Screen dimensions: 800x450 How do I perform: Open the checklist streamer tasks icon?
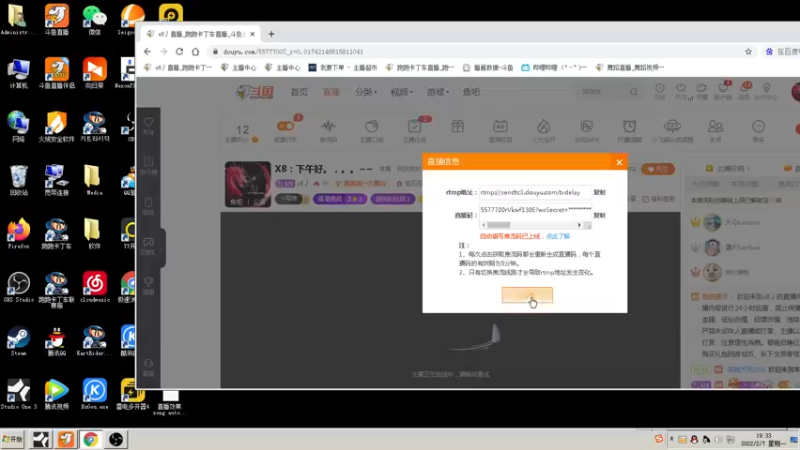coord(414,126)
